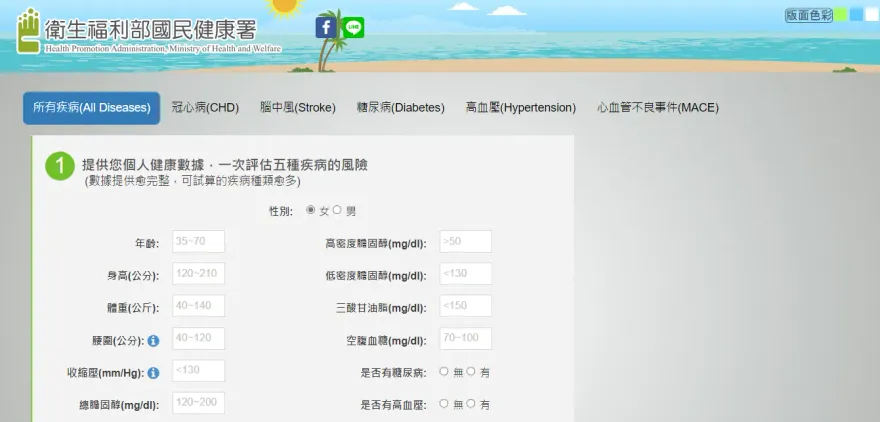
Task: Click the 空腹血糖 input box
Action: tap(465, 339)
